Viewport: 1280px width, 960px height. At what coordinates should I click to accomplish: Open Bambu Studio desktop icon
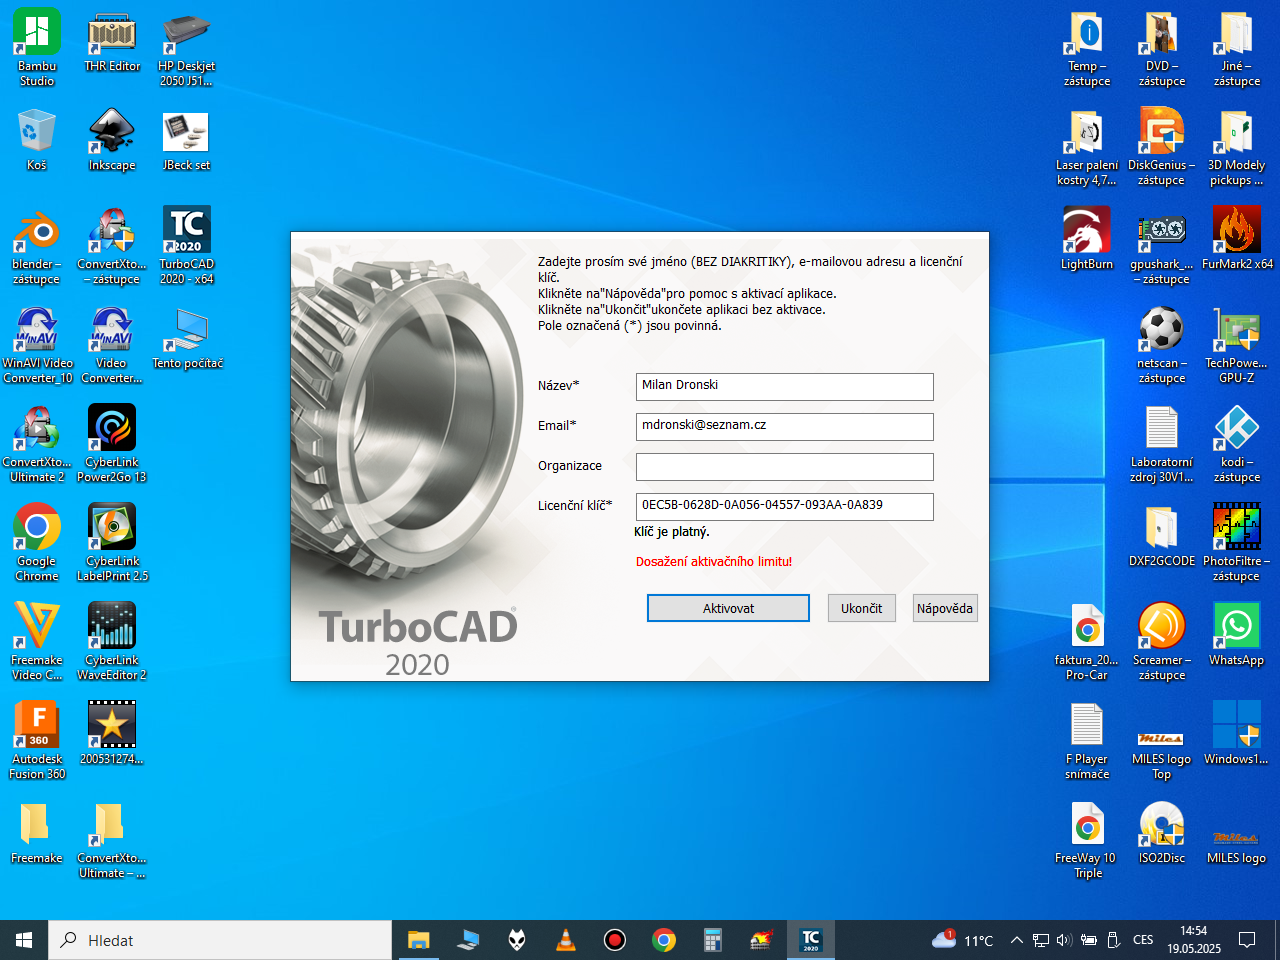(37, 48)
